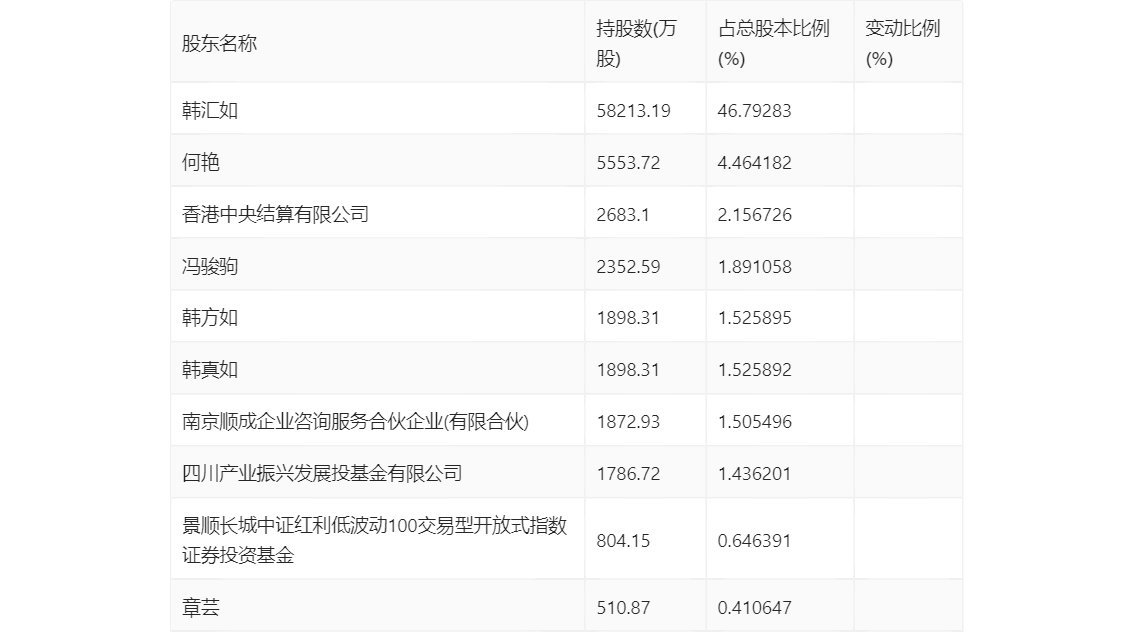Select the percentage 4.464182

coord(754,163)
